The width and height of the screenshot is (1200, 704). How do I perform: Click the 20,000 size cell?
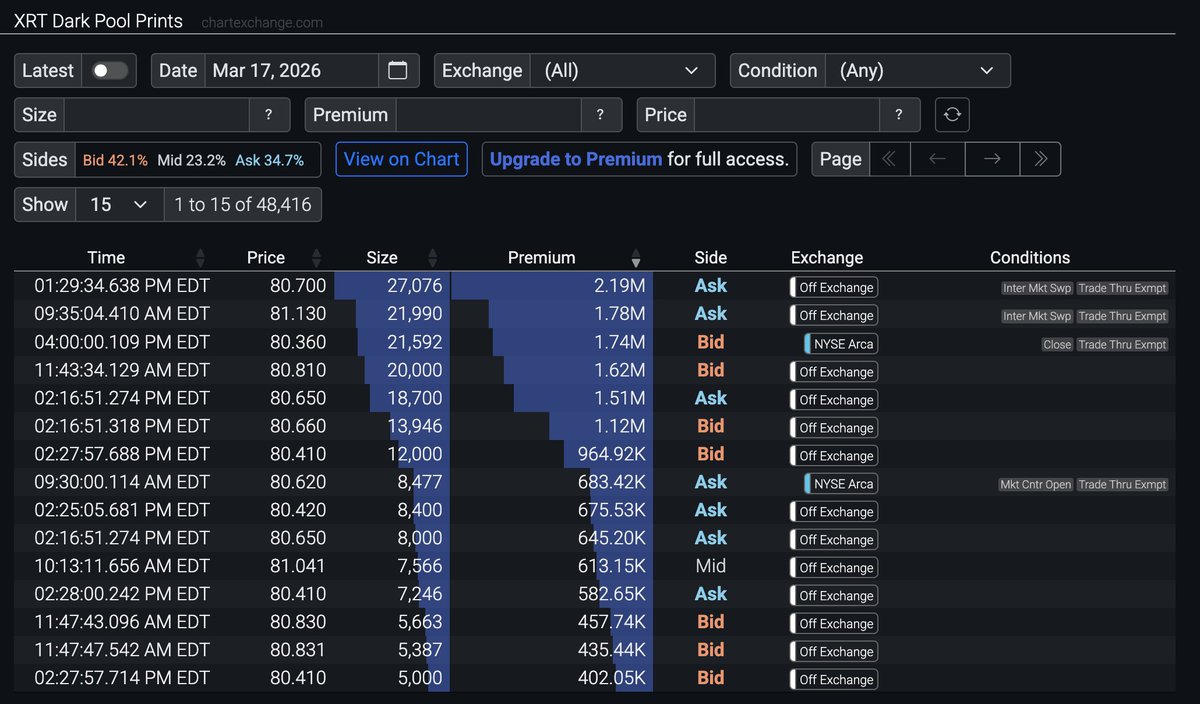click(414, 370)
